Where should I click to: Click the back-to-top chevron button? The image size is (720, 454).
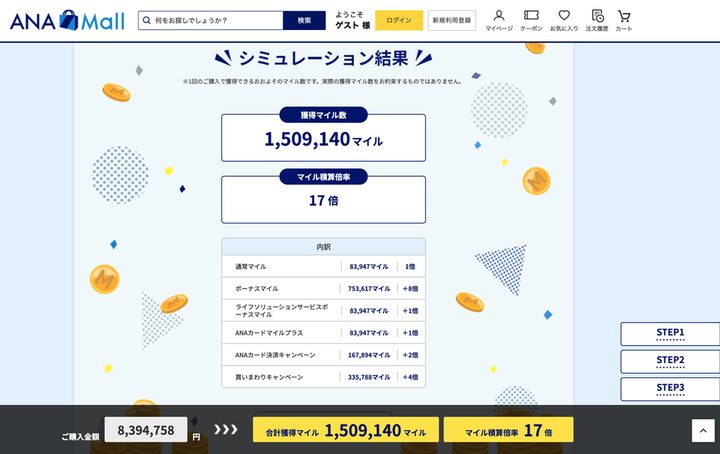coord(703,431)
